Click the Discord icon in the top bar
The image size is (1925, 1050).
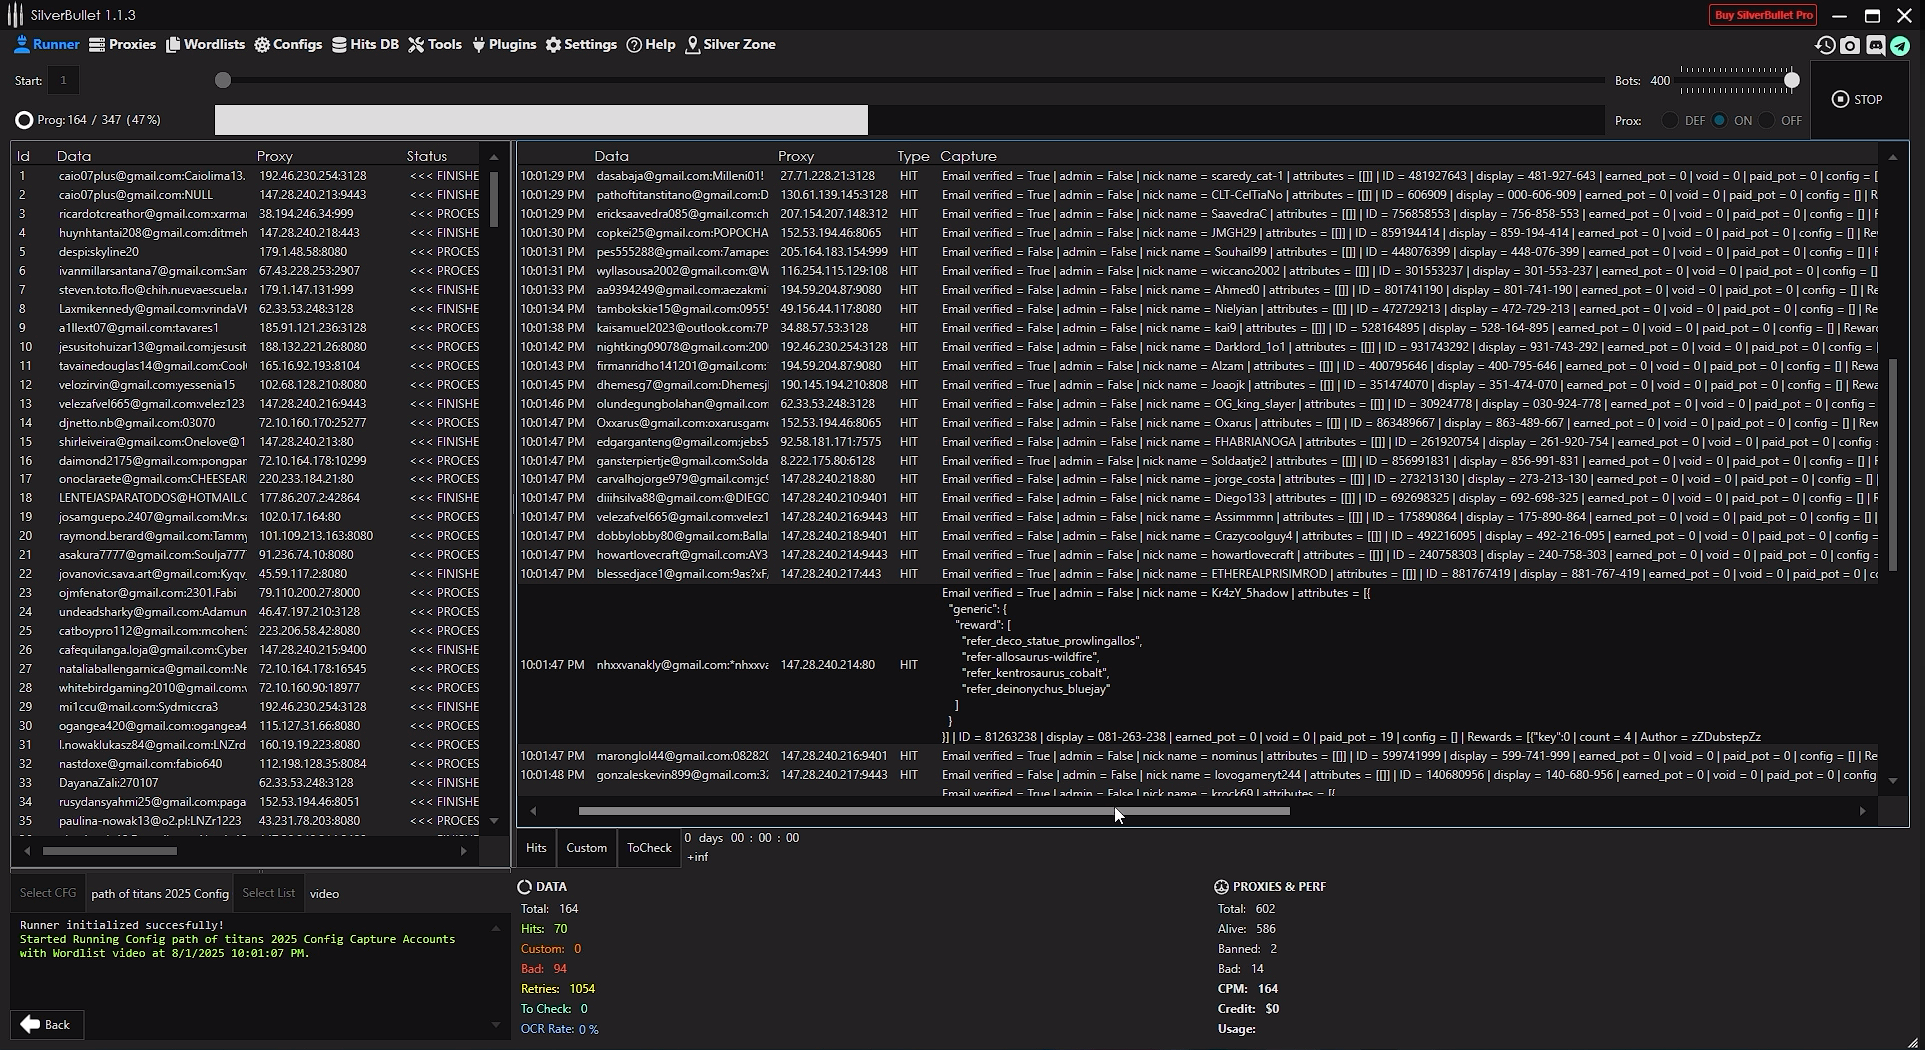(x=1876, y=45)
